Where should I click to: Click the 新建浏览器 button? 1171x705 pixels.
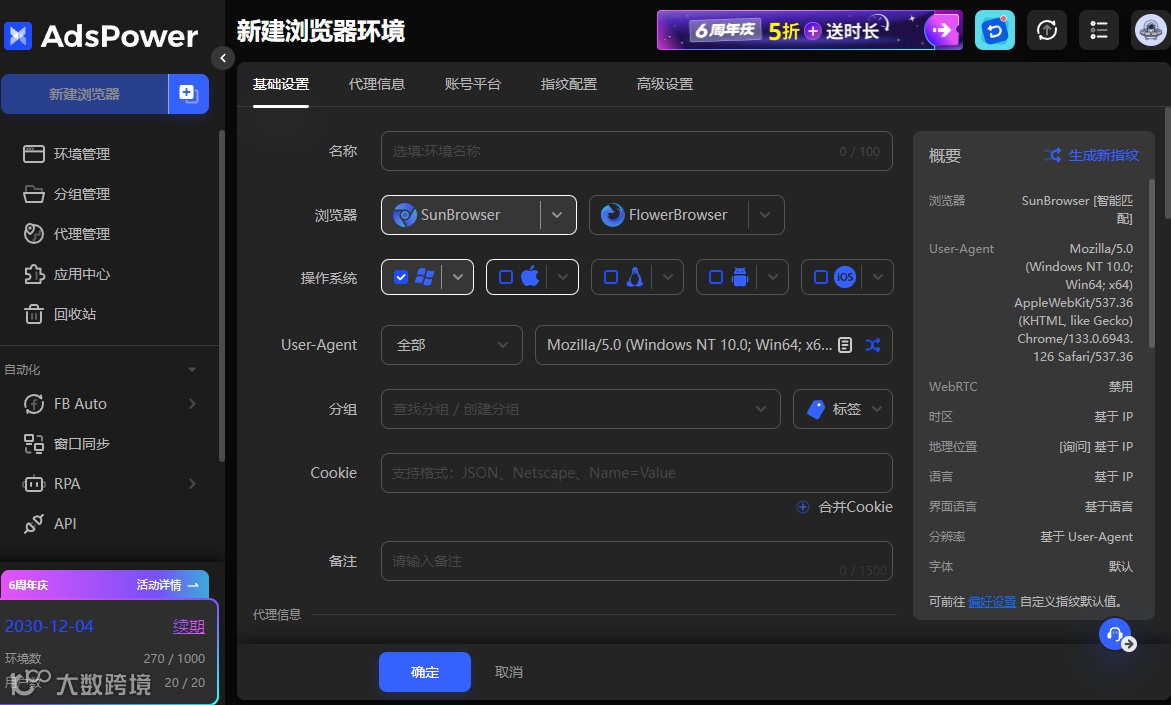84,94
